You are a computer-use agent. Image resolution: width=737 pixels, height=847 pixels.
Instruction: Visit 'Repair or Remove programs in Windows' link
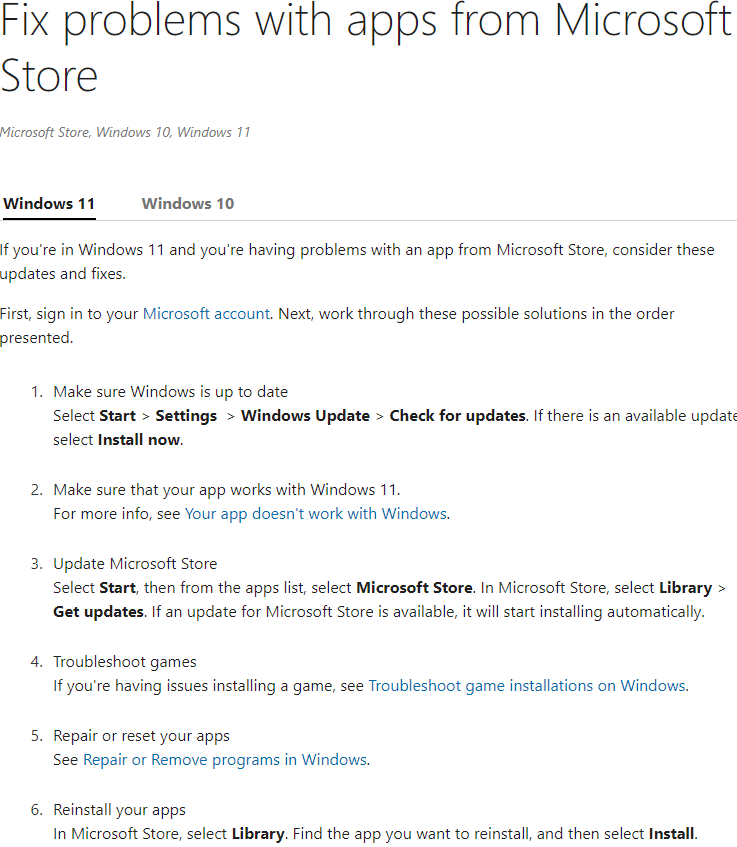coord(225,760)
